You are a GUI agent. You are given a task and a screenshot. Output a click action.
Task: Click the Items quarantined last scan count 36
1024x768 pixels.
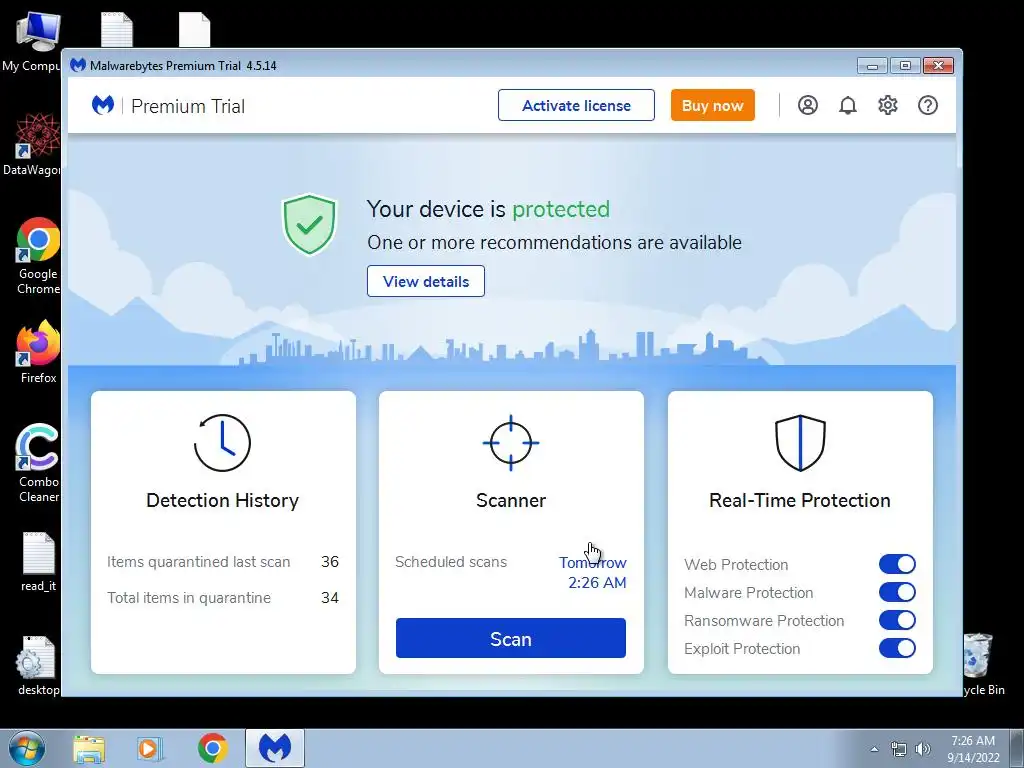[330, 562]
